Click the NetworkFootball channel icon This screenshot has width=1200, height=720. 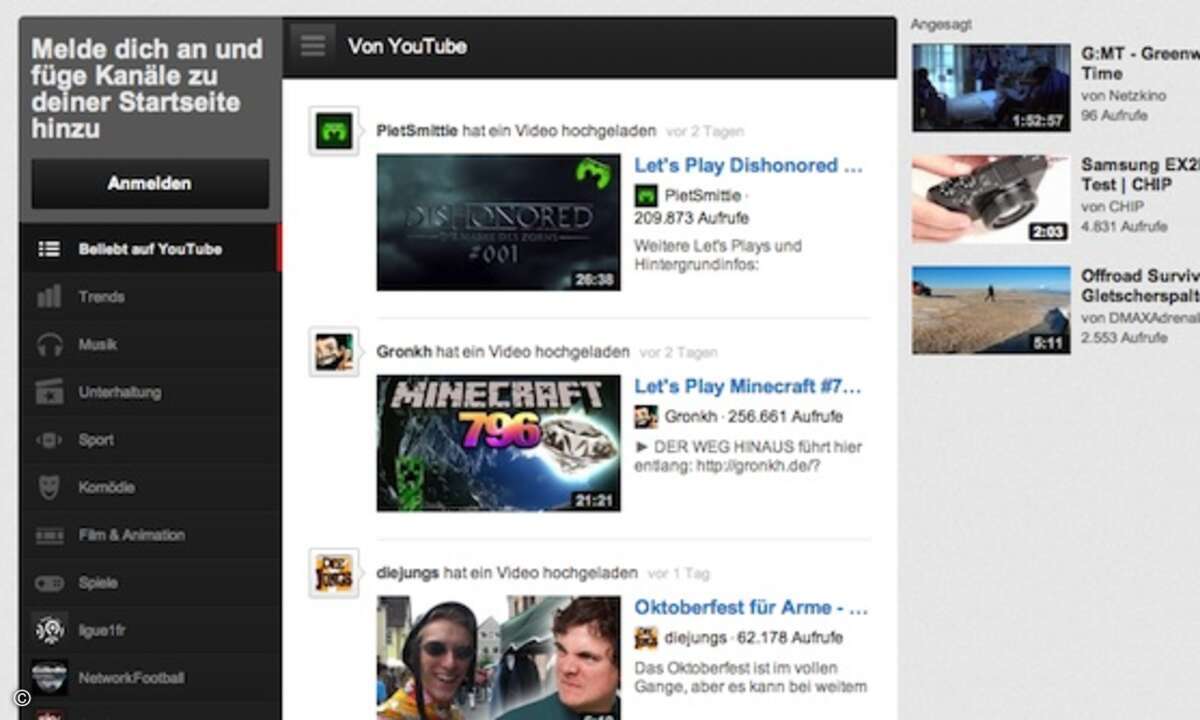(49, 677)
